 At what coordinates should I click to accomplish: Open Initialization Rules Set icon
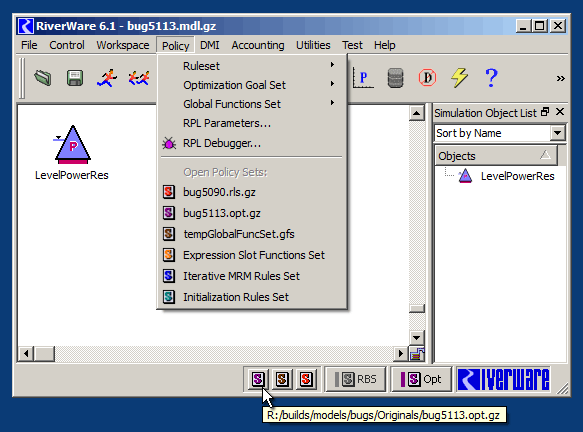click(169, 297)
